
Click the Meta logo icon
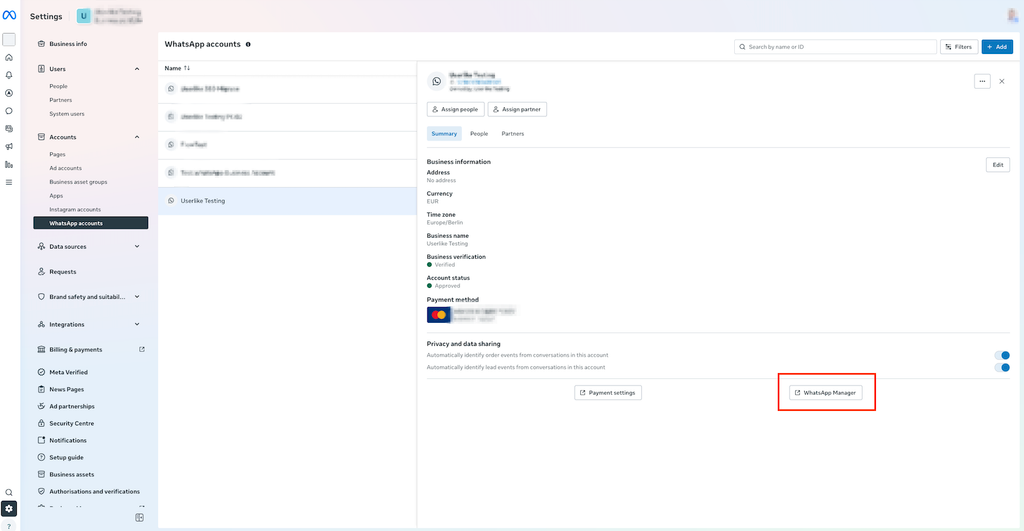click(x=9, y=15)
